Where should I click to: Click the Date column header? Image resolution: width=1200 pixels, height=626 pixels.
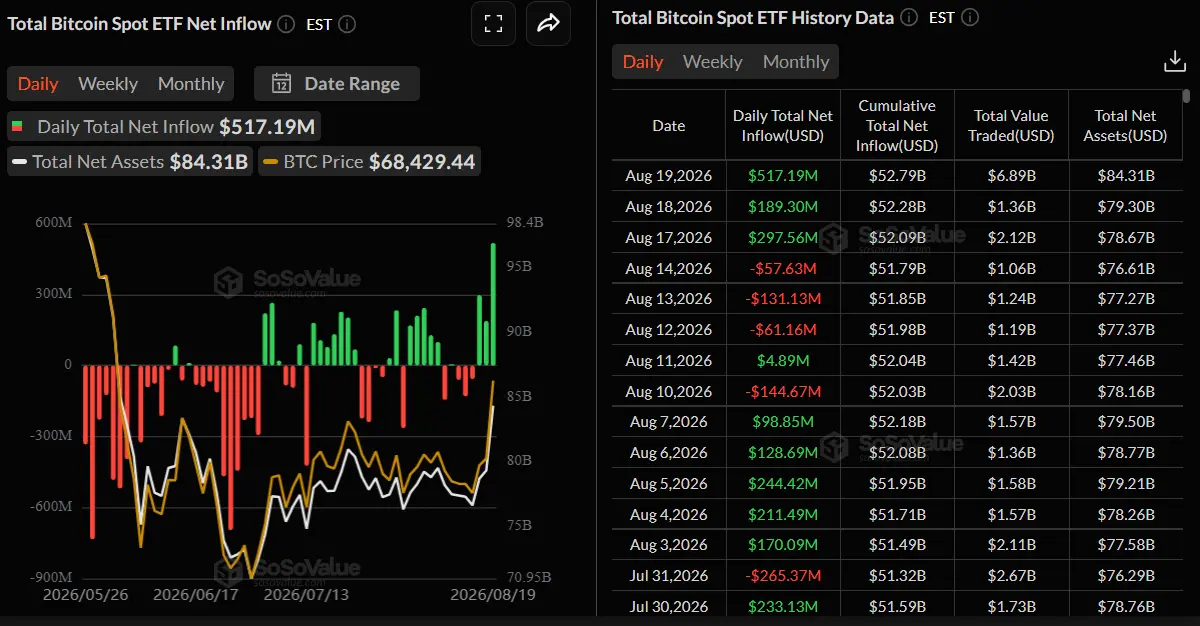pyautogui.click(x=669, y=126)
